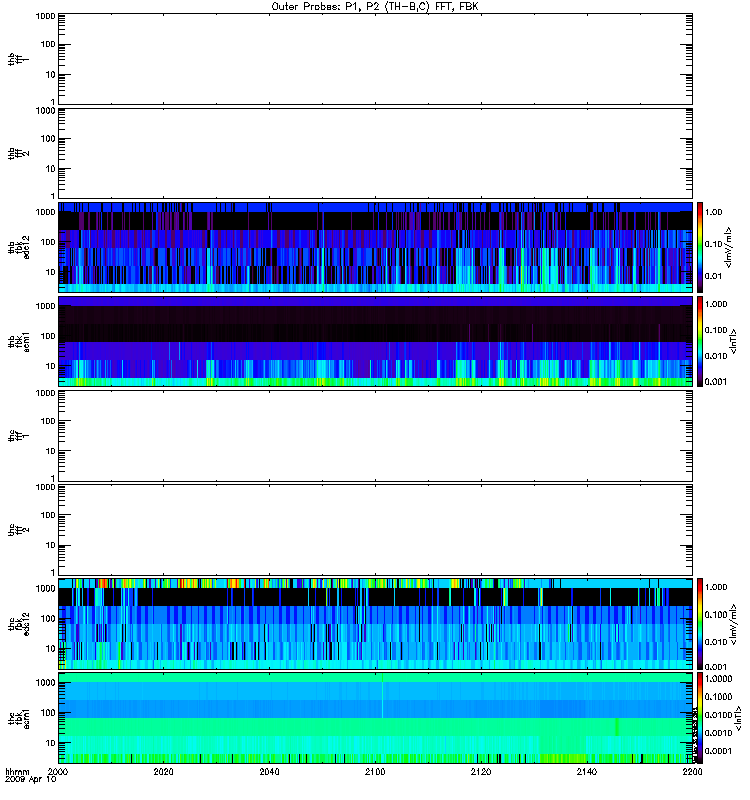The width and height of the screenshot is (750, 800).
Task: Click the '0.10' value on thb edc12 color bar
Action: pos(714,244)
